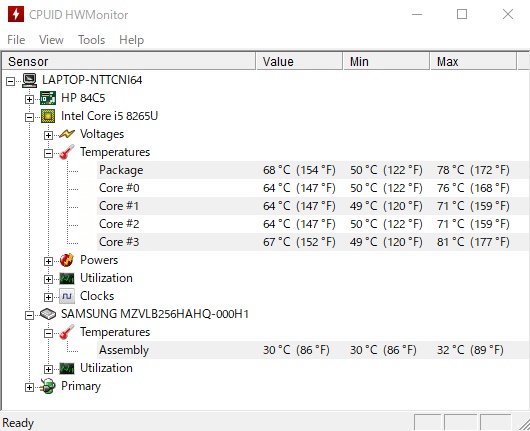The image size is (530, 431).
Task: Click the Intel Core i5 processor chip icon
Action: click(x=48, y=116)
